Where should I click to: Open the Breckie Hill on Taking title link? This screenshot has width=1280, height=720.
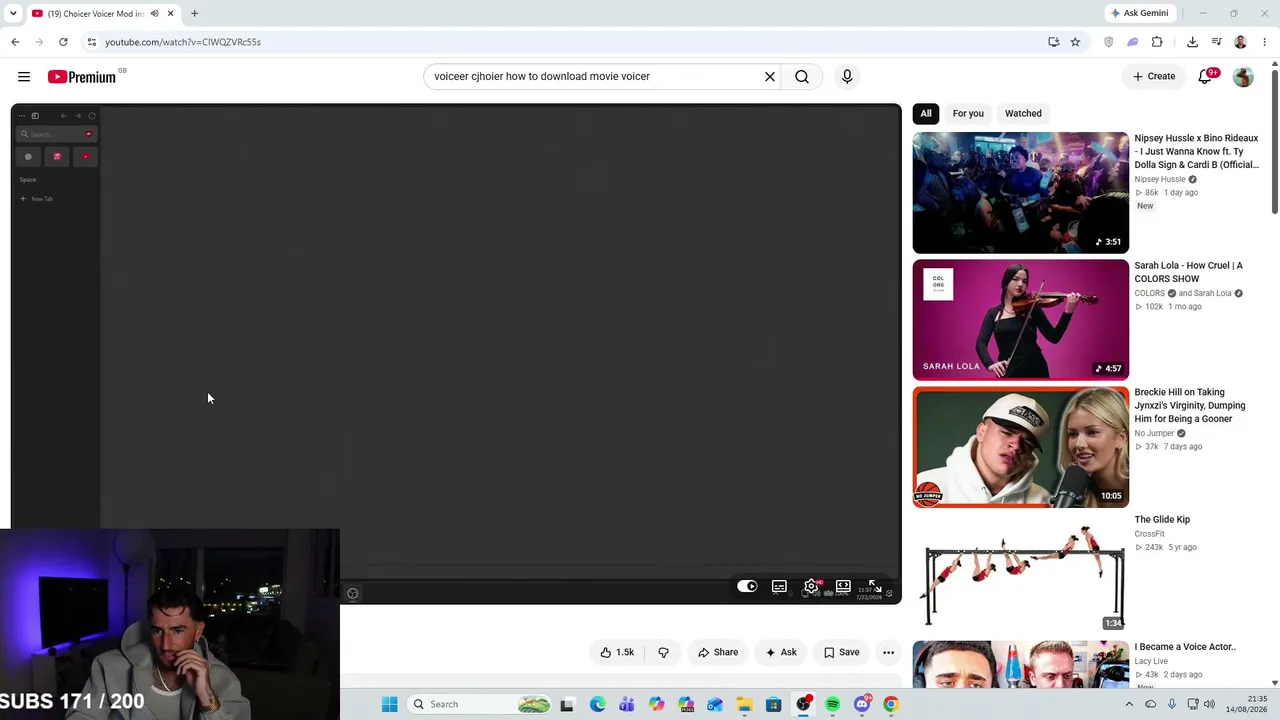tap(1190, 406)
